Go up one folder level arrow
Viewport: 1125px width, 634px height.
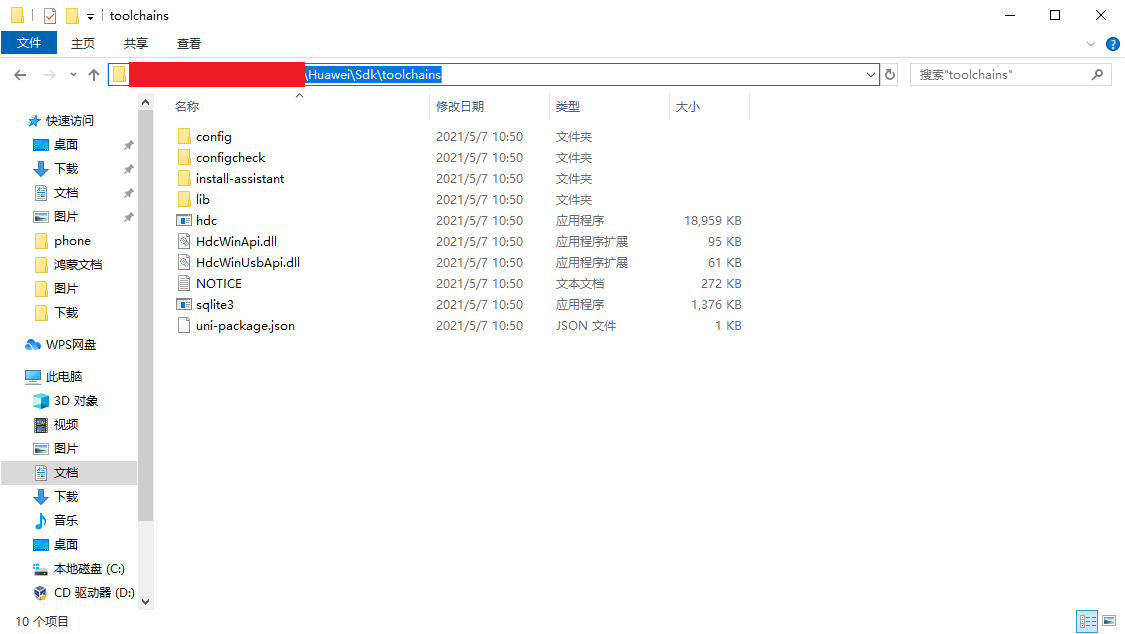(x=94, y=75)
